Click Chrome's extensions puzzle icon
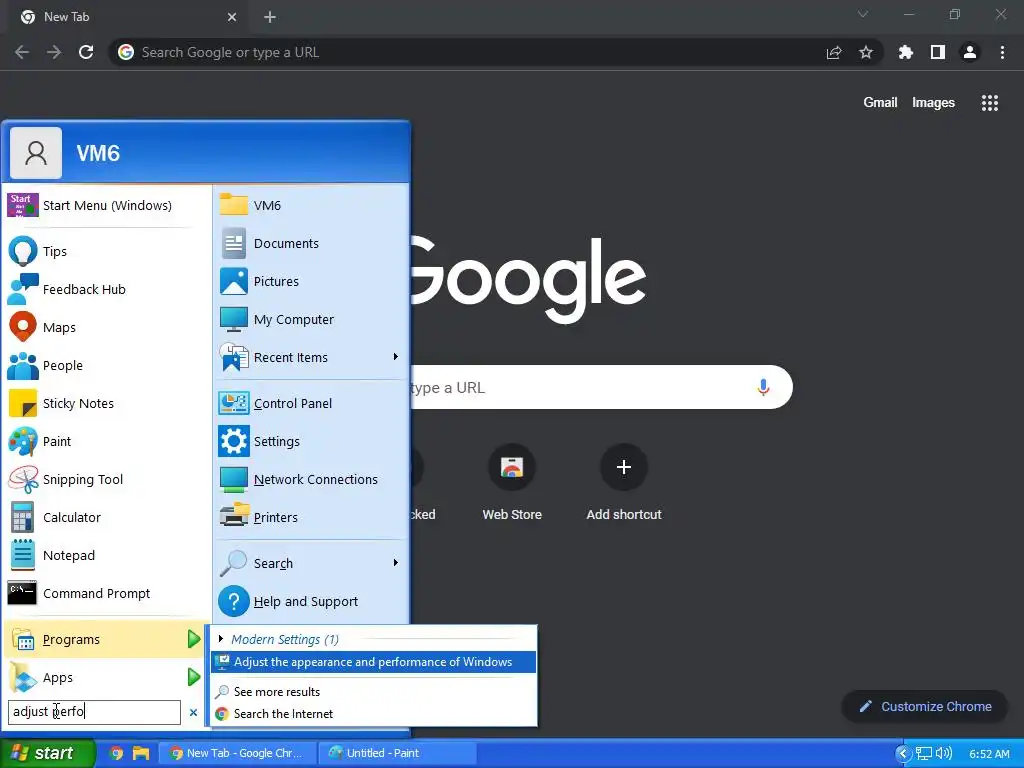The width and height of the screenshot is (1024, 768). (x=905, y=52)
